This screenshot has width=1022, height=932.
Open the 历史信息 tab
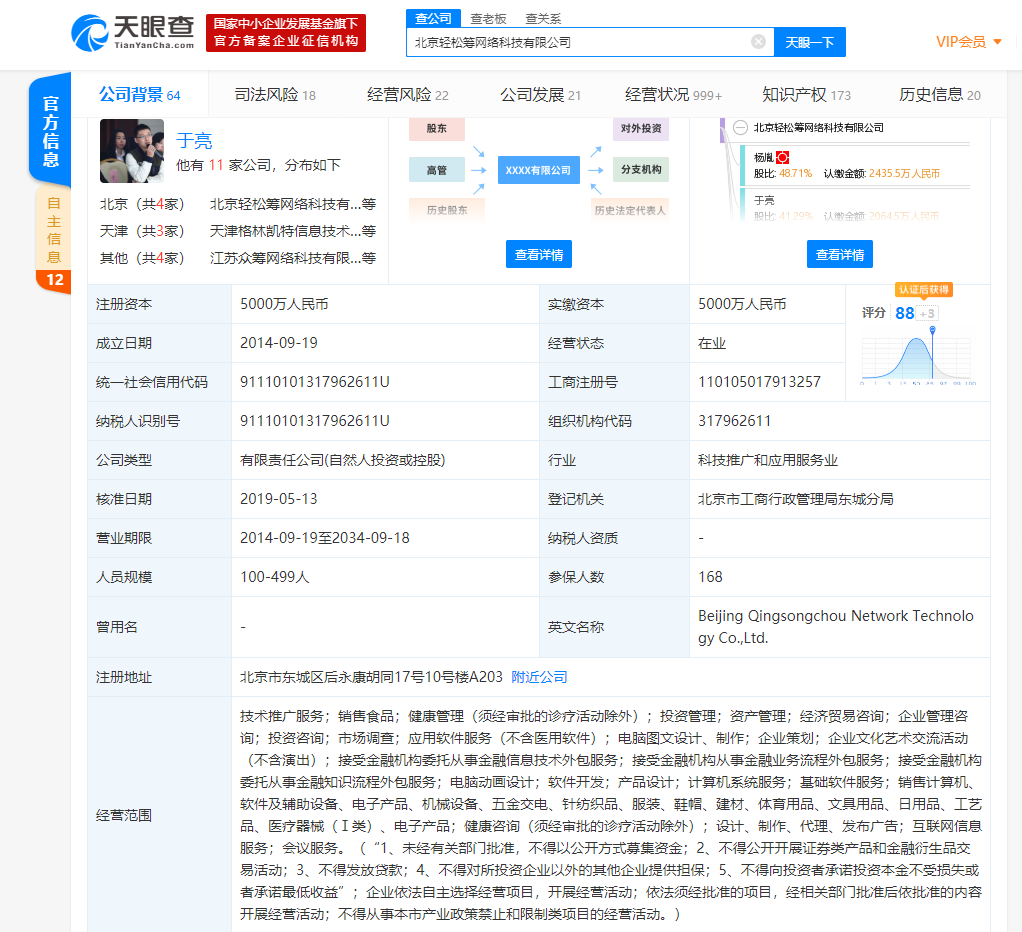tap(940, 95)
